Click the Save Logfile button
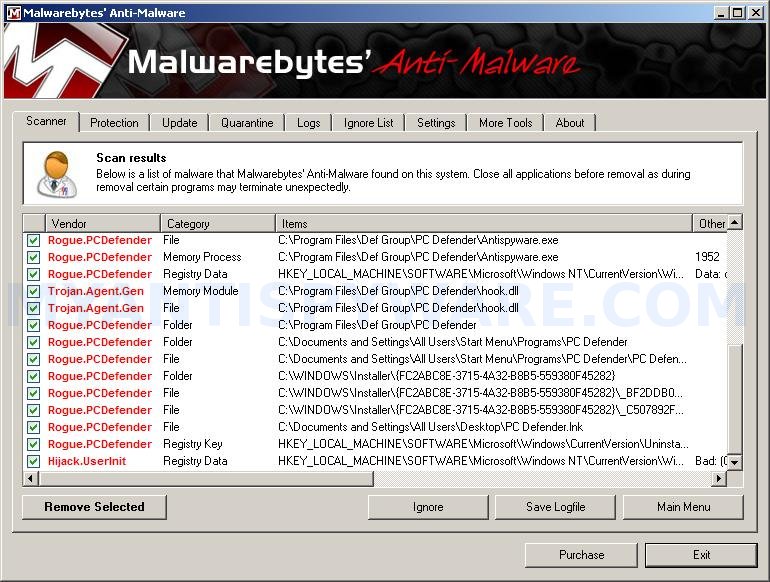Image resolution: width=770 pixels, height=582 pixels. [x=555, y=507]
